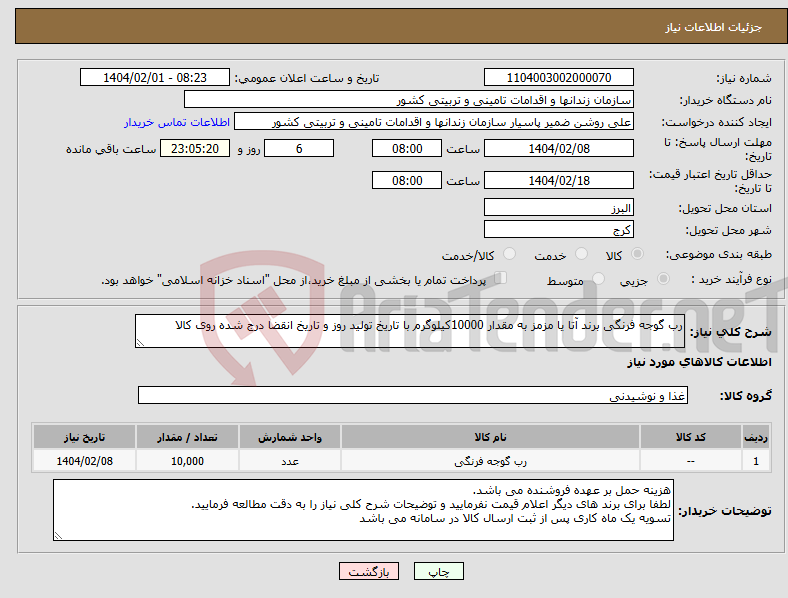Click the unit cell عدد

290,461
